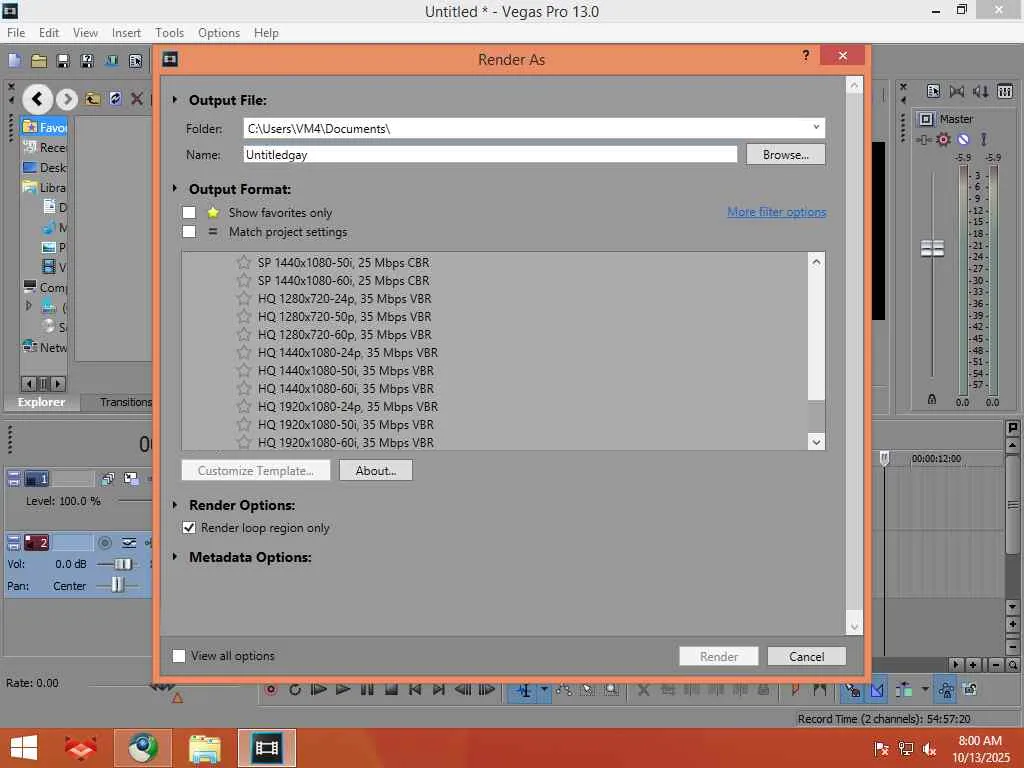
Task: Favorite the HQ 1280x720-24p template star
Action: [244, 298]
